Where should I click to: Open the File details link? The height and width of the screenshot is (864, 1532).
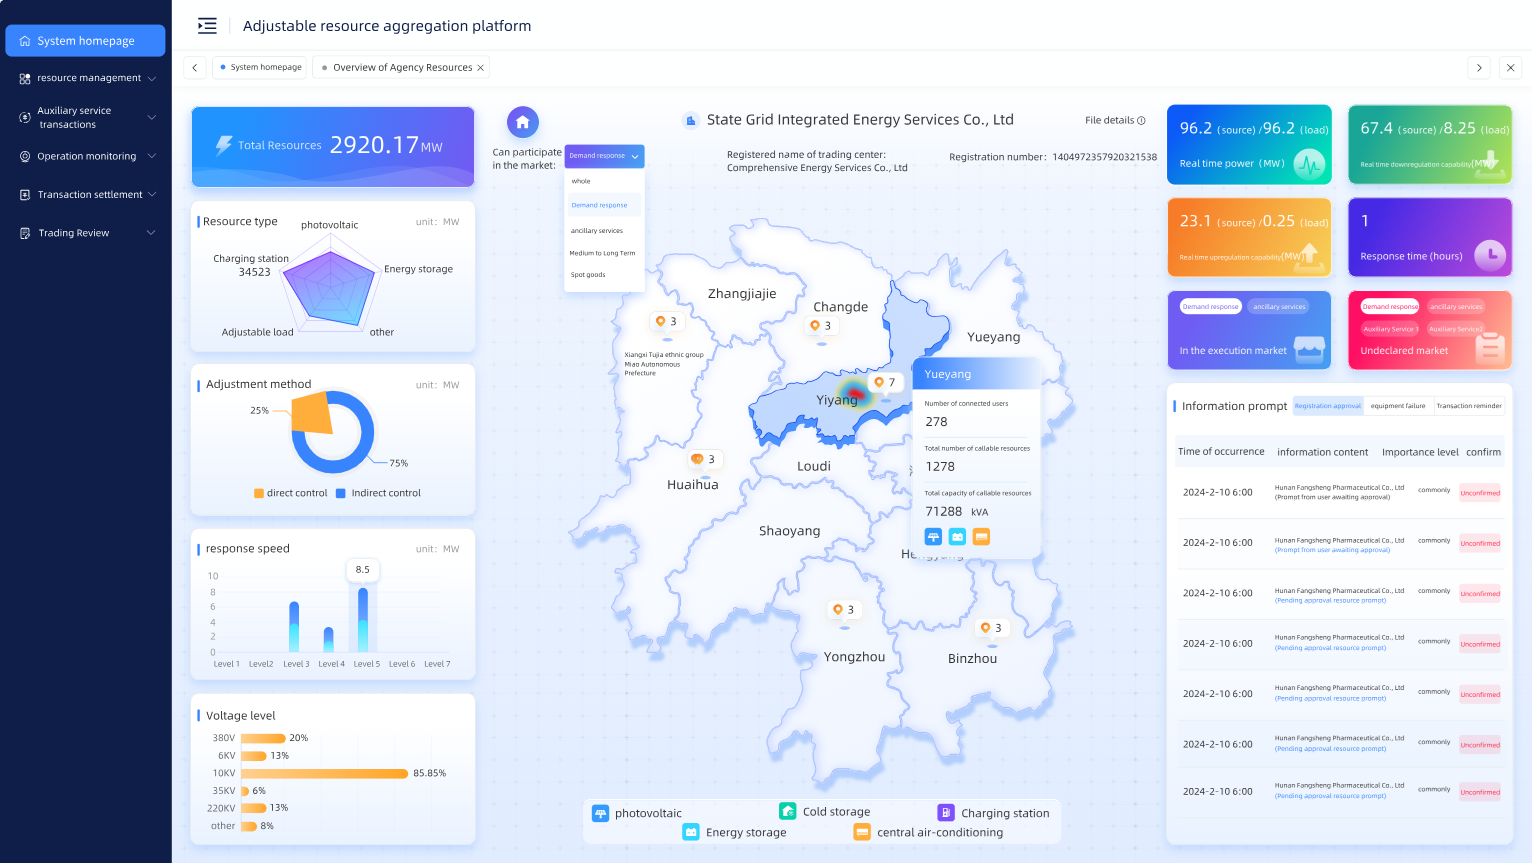pyautogui.click(x=1114, y=120)
